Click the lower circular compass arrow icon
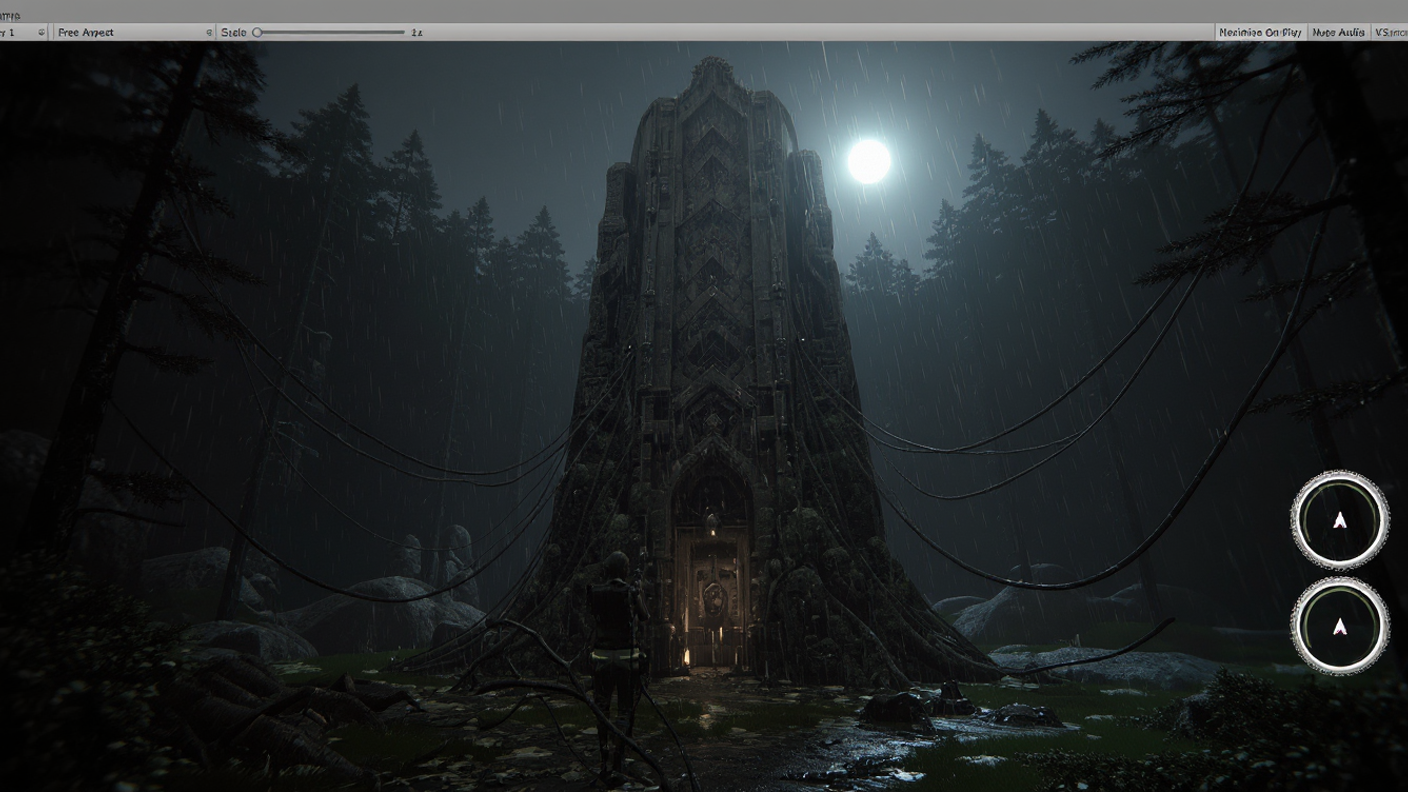Viewport: 1408px width, 792px height. (1339, 626)
